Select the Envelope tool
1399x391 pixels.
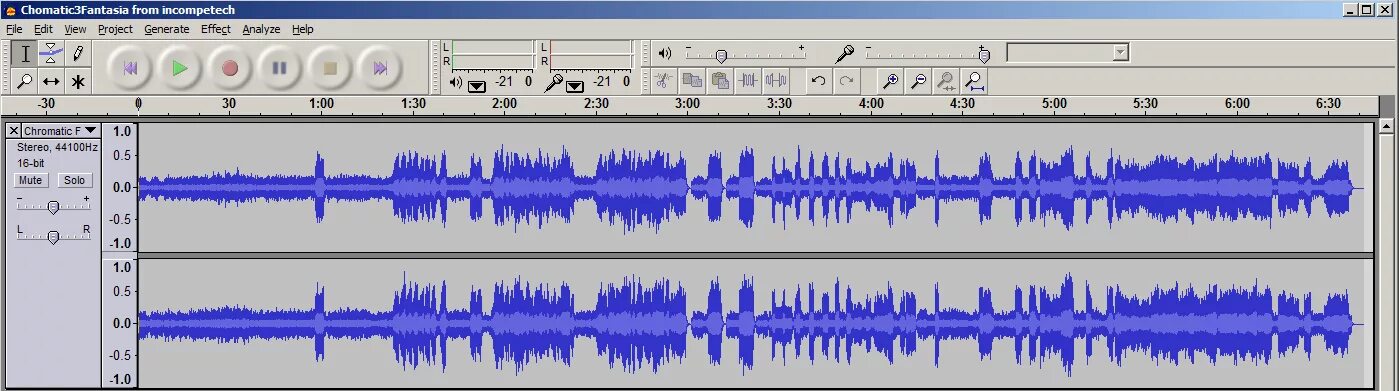pyautogui.click(x=52, y=54)
